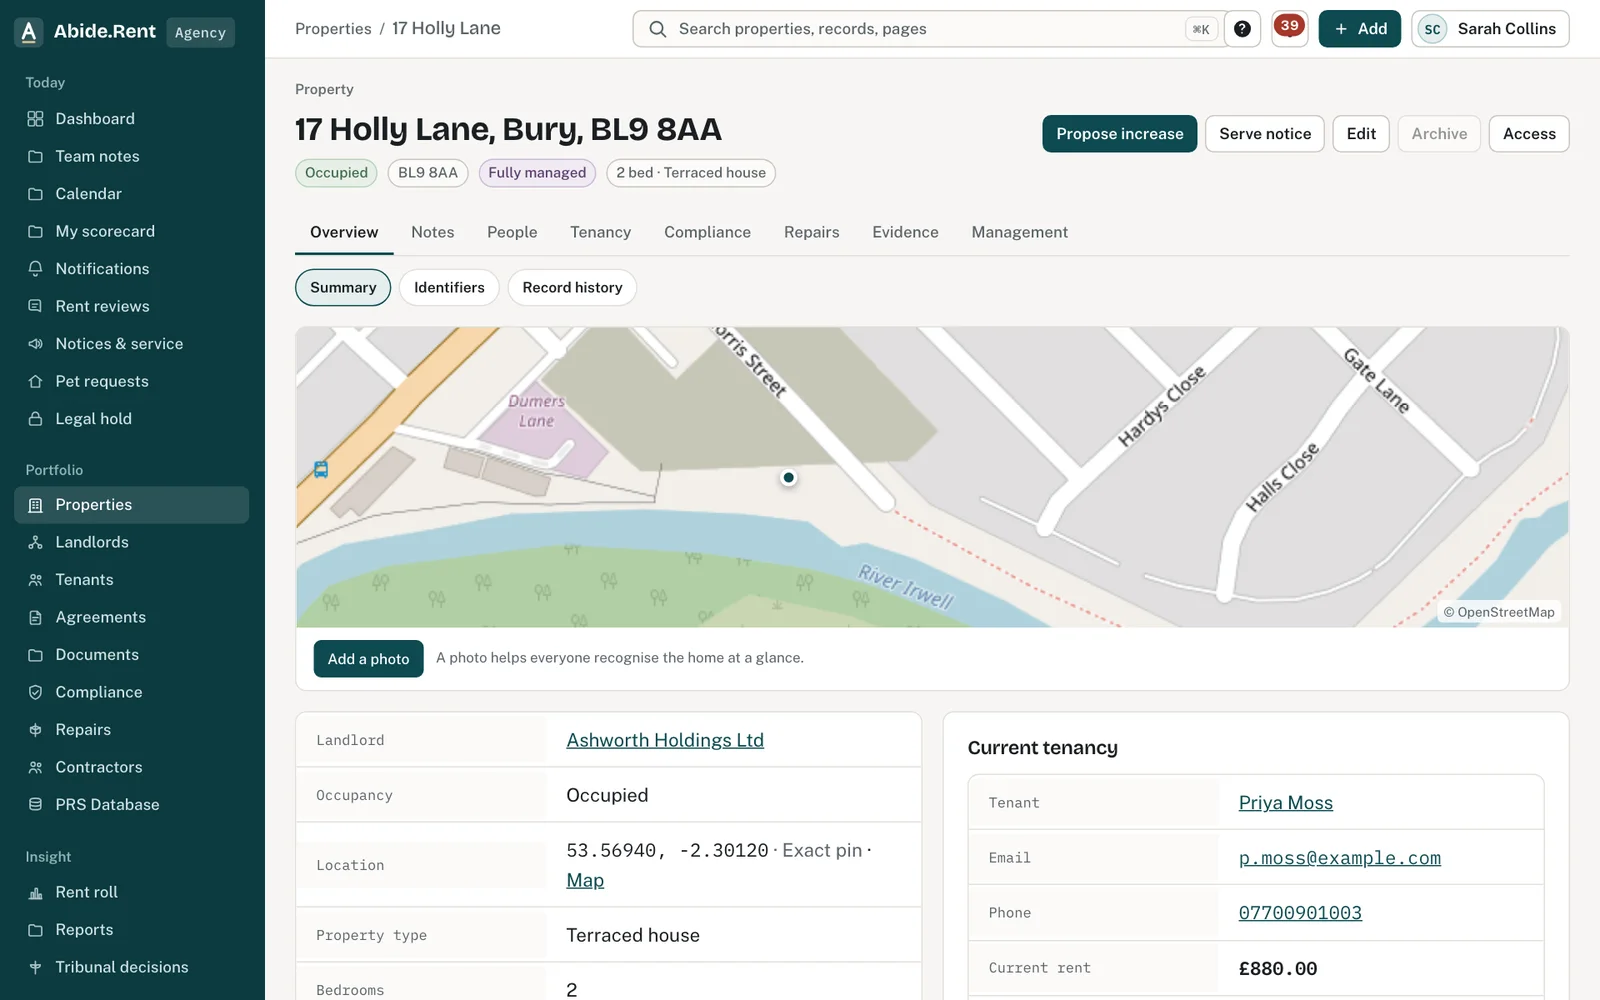Screen dimensions: 1600x1000
Task: Click the Notices & service megaphone icon
Action: [x=35, y=344]
